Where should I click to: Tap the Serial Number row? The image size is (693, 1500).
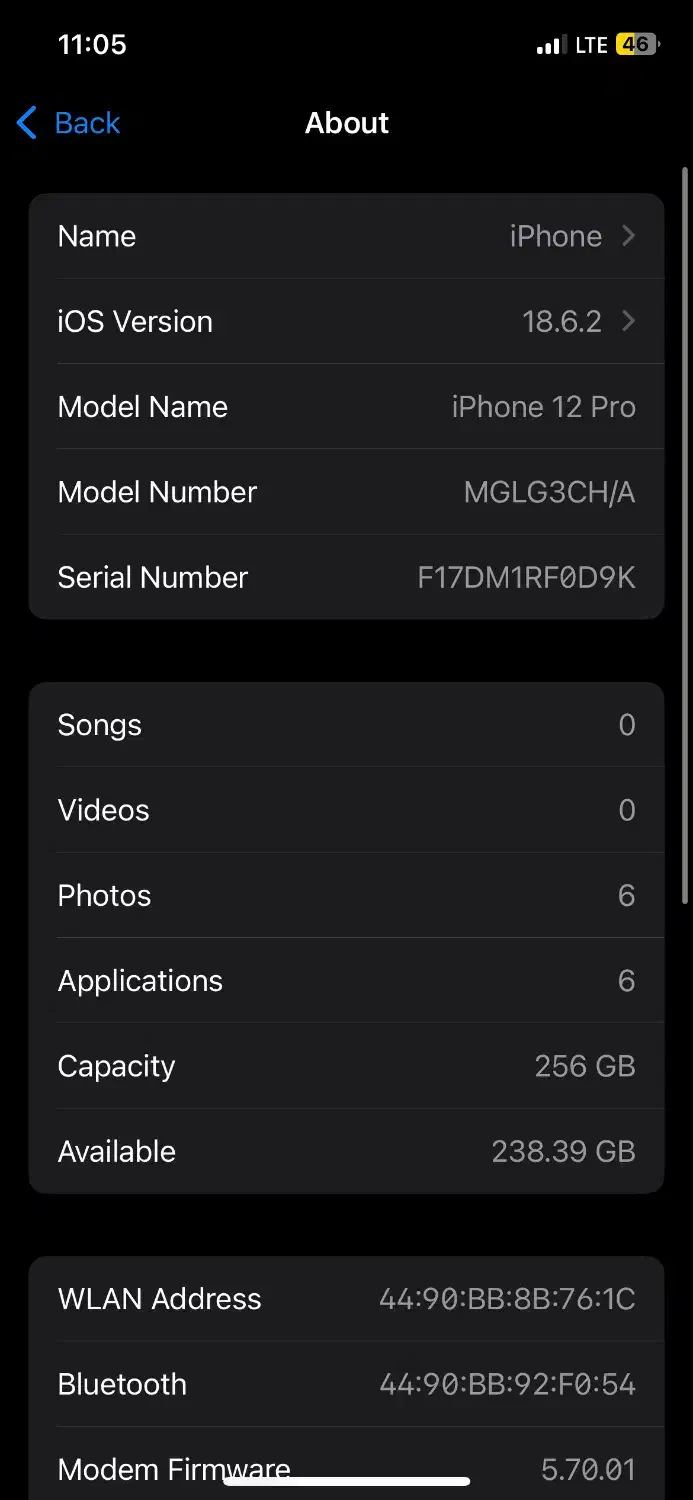coord(346,577)
